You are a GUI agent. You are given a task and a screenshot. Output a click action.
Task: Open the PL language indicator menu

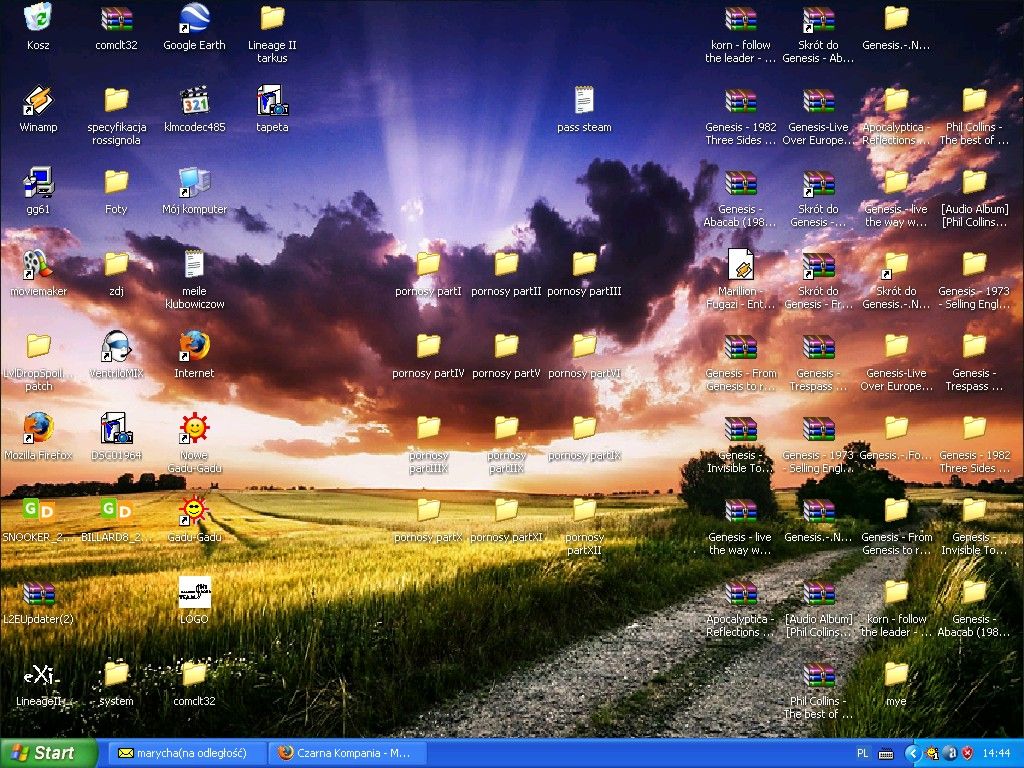pos(863,753)
